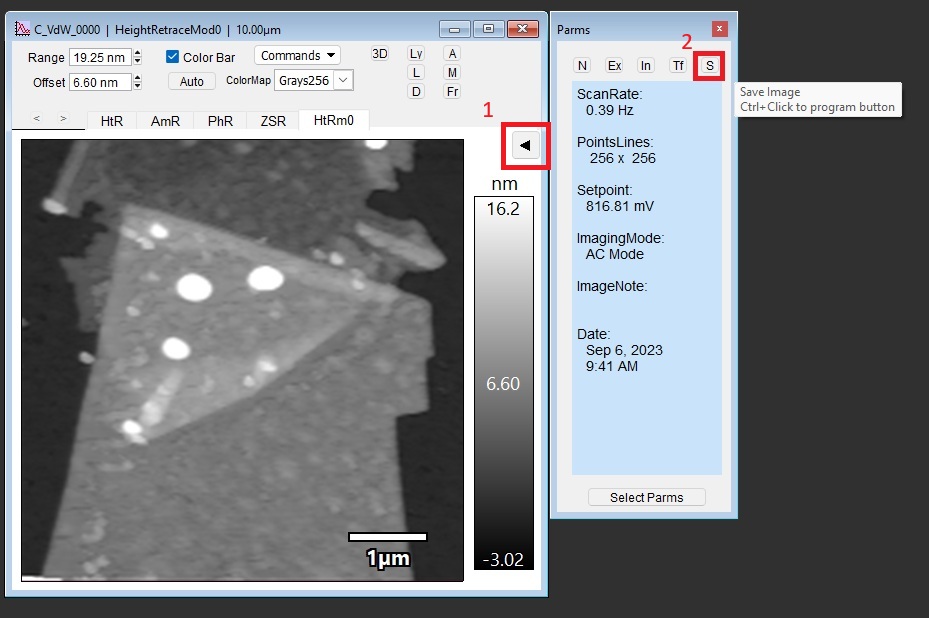
Task: Click the black left-arrow panel button
Action: pyautogui.click(x=526, y=146)
